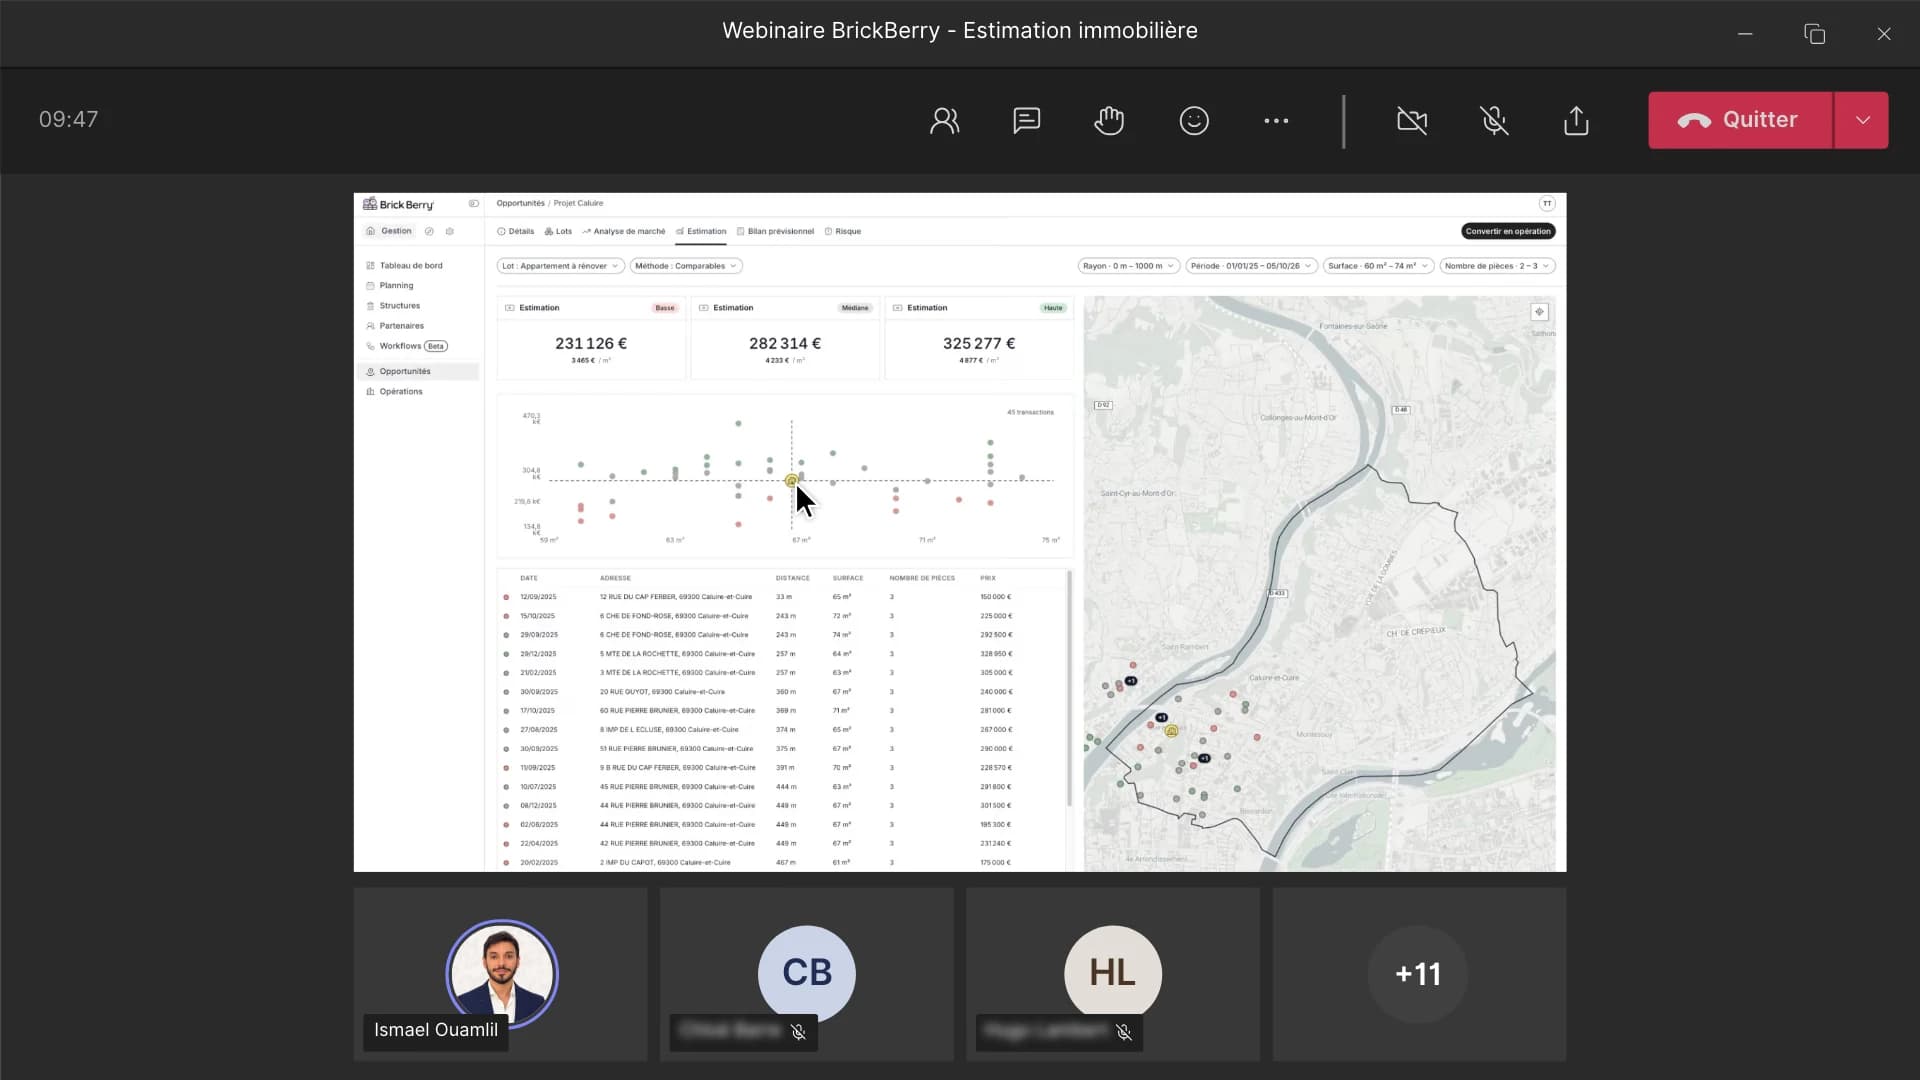Screen dimensions: 1920x1080
Task: Select the HL participant avatar
Action: (1113, 973)
